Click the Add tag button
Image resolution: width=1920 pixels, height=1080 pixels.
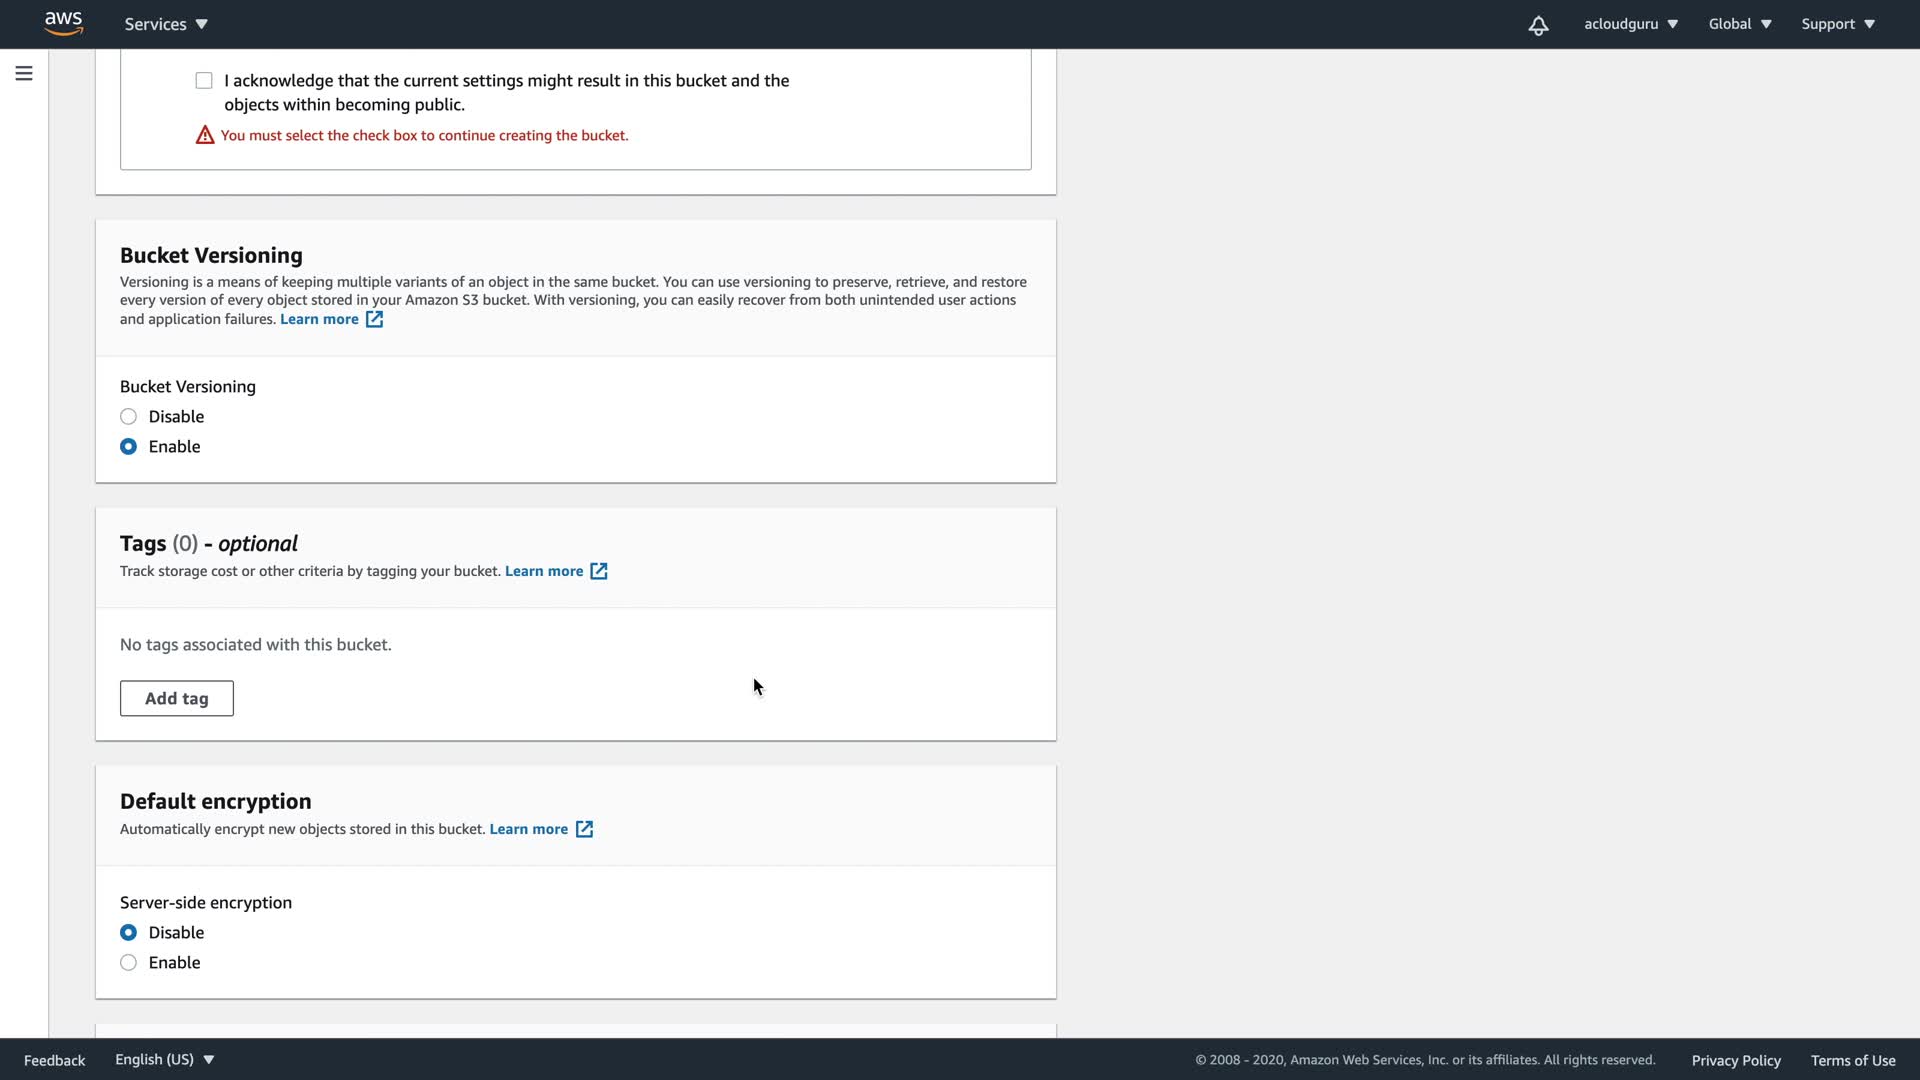(x=177, y=699)
